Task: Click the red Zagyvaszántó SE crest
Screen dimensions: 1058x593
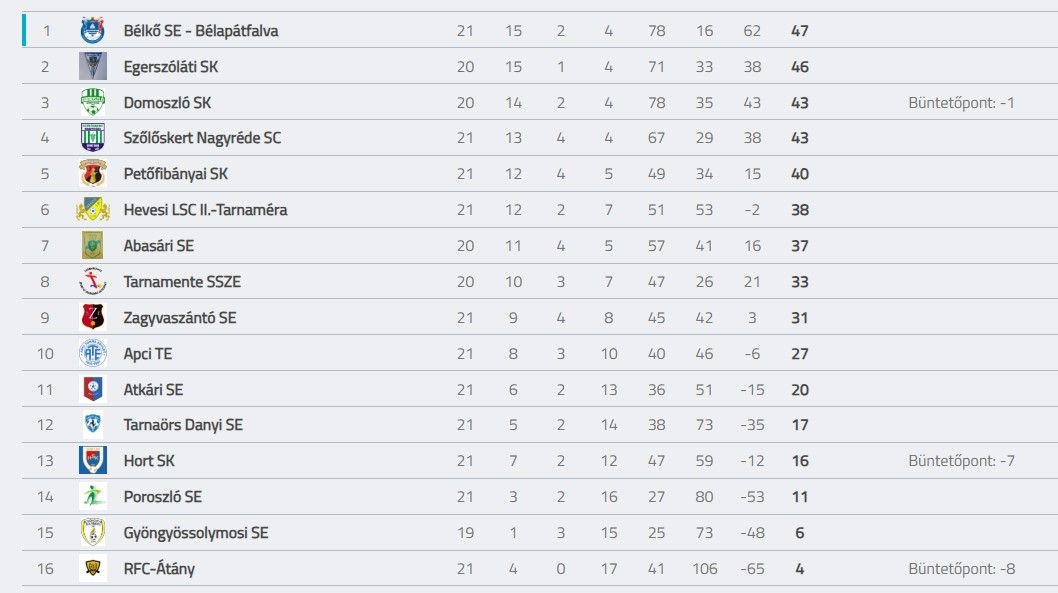Action: 92,317
